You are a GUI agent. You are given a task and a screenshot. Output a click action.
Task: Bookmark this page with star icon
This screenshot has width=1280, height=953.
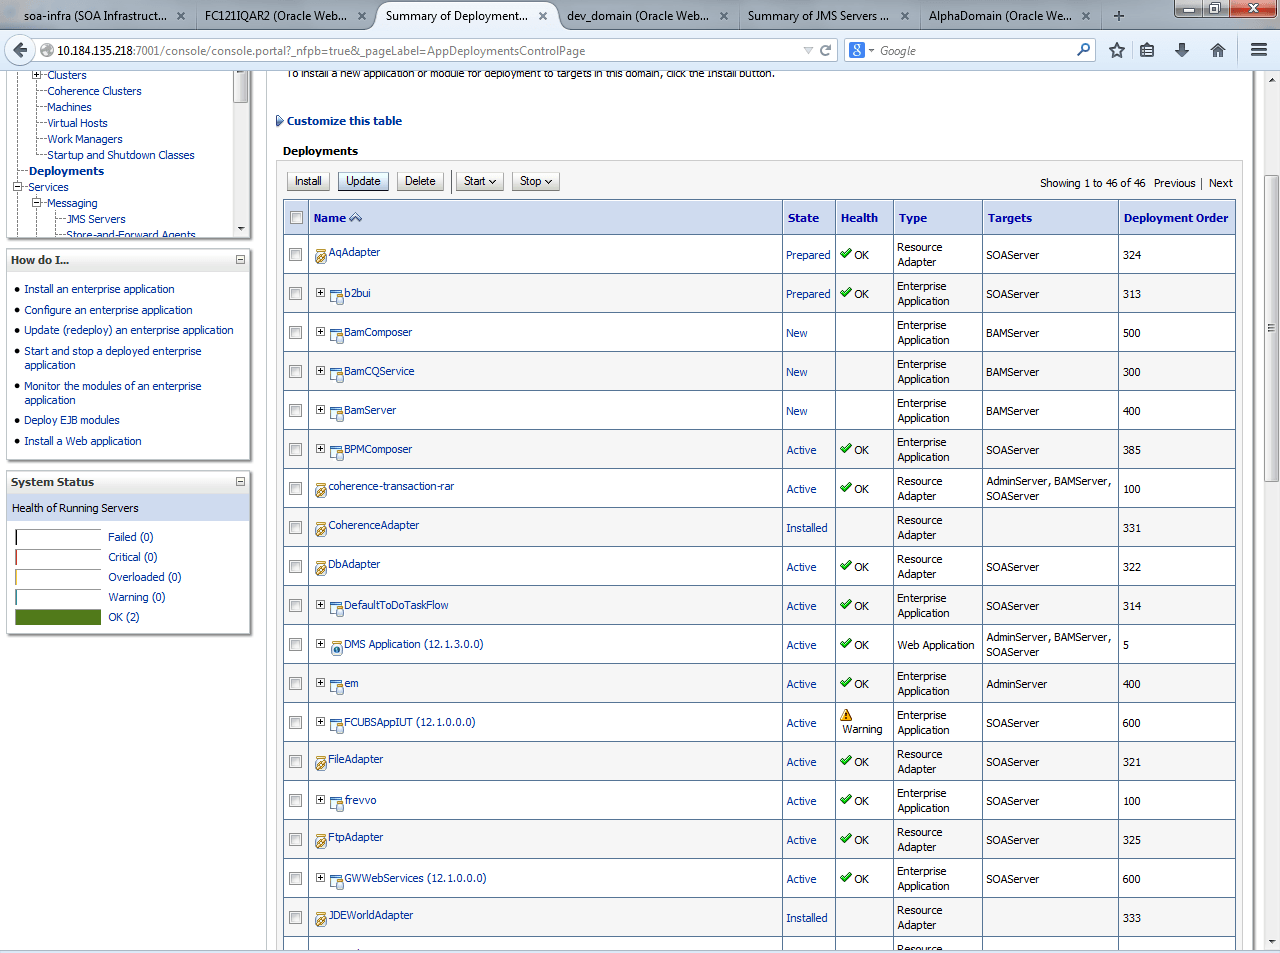pyautogui.click(x=1117, y=50)
